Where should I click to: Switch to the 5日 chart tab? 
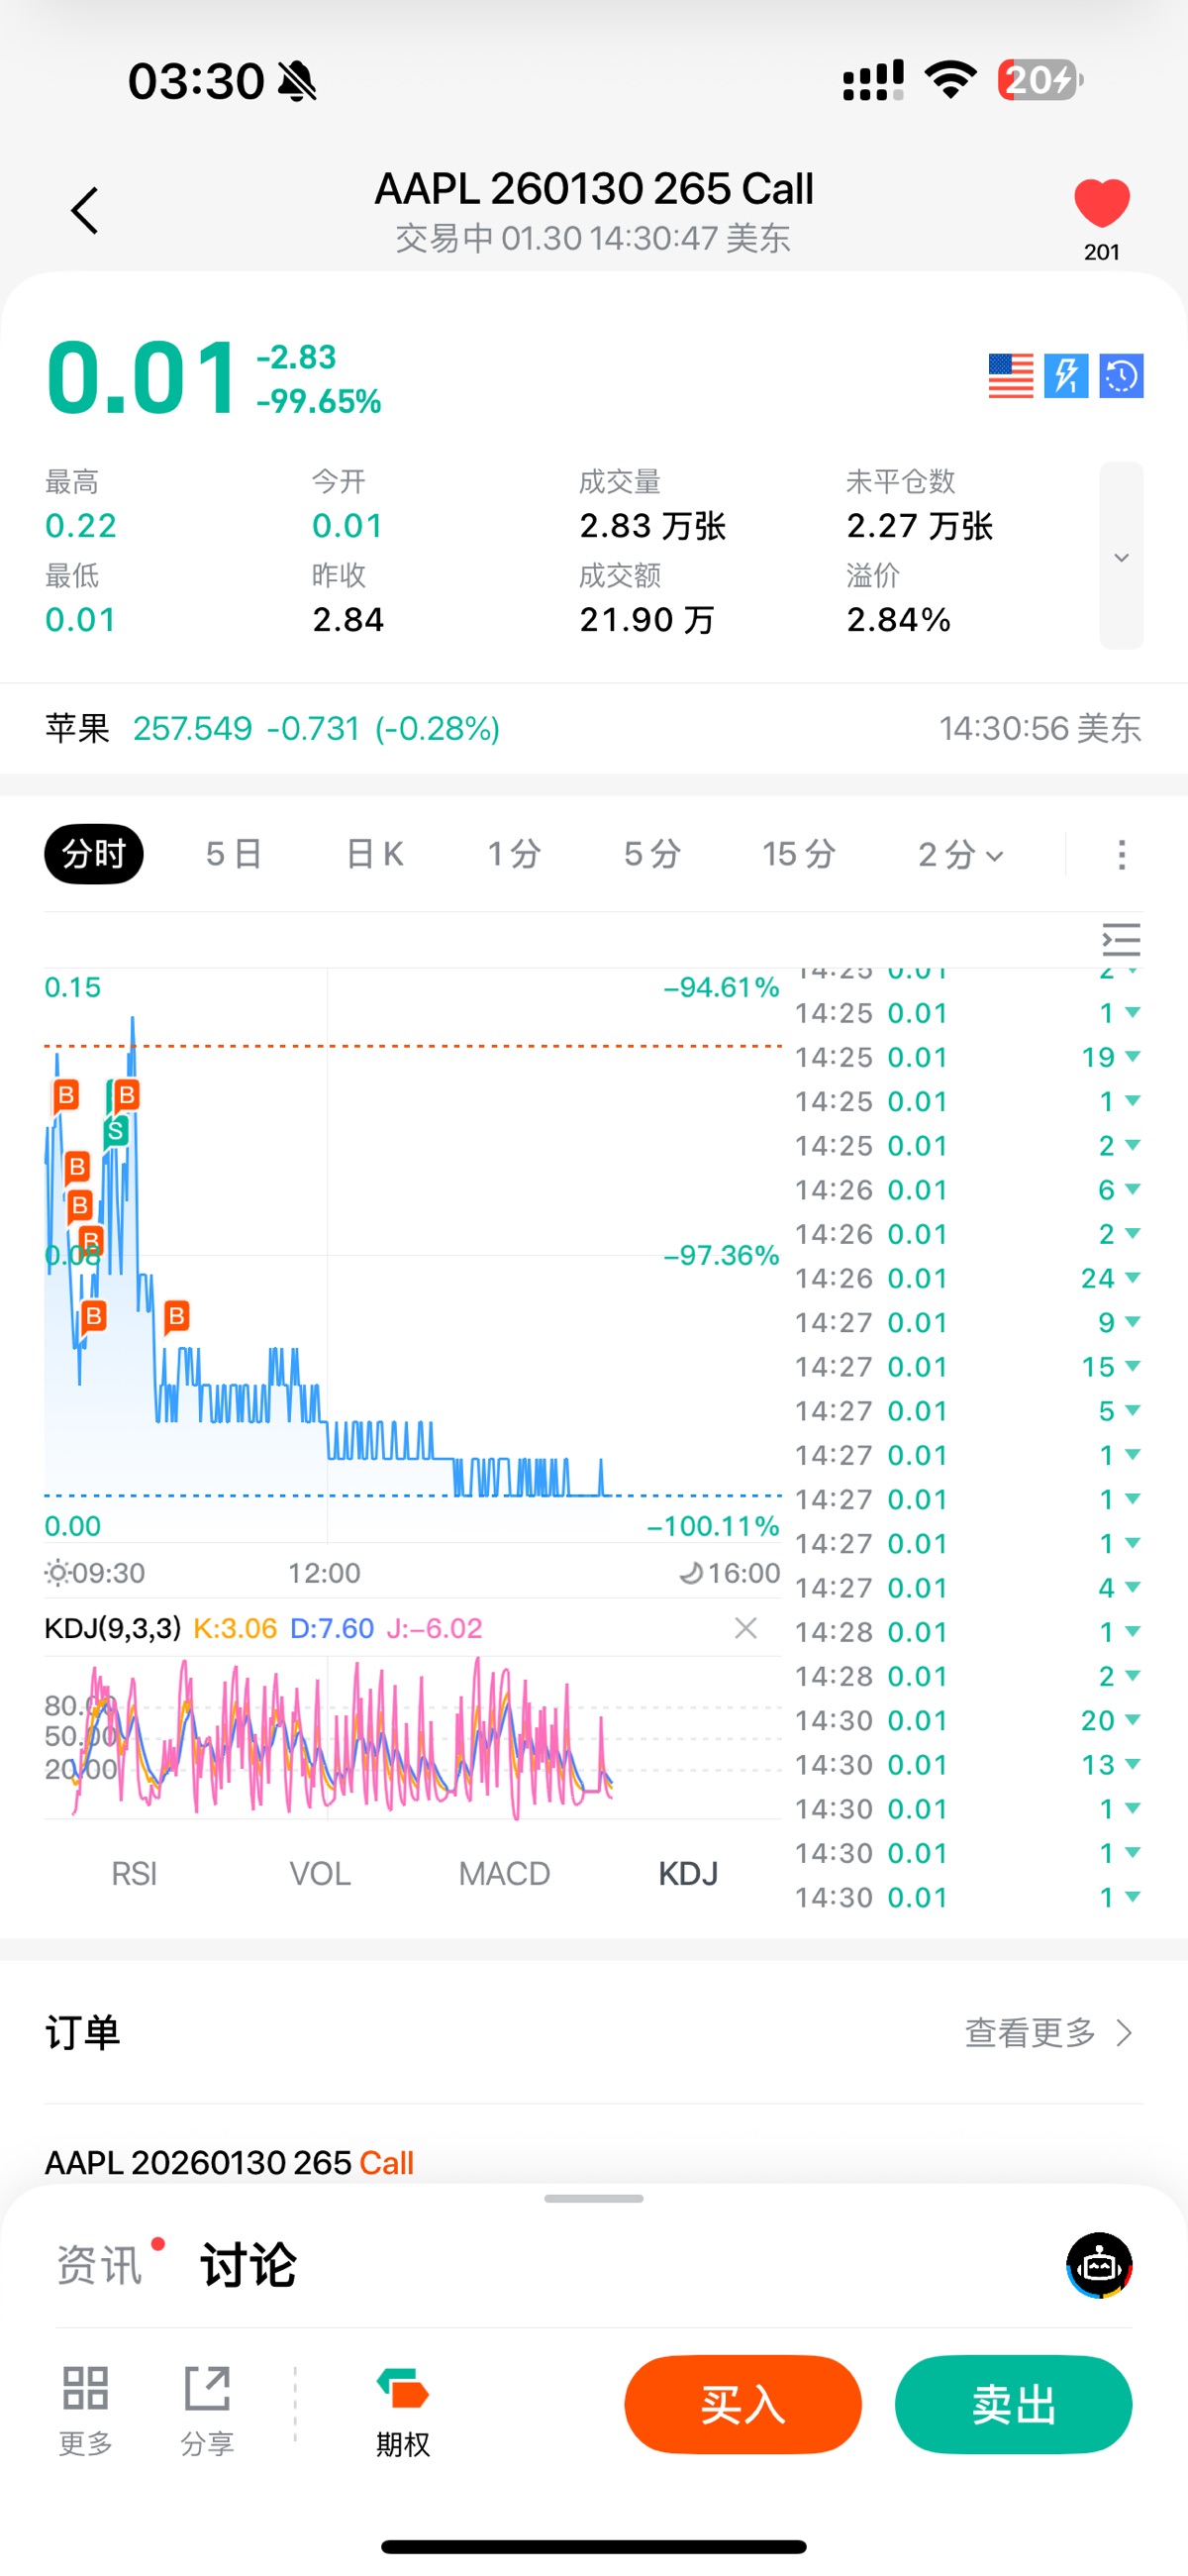click(234, 854)
